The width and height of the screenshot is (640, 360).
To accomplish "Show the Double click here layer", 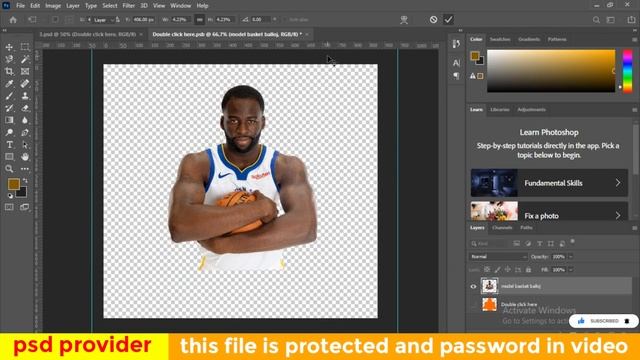I will 473,304.
